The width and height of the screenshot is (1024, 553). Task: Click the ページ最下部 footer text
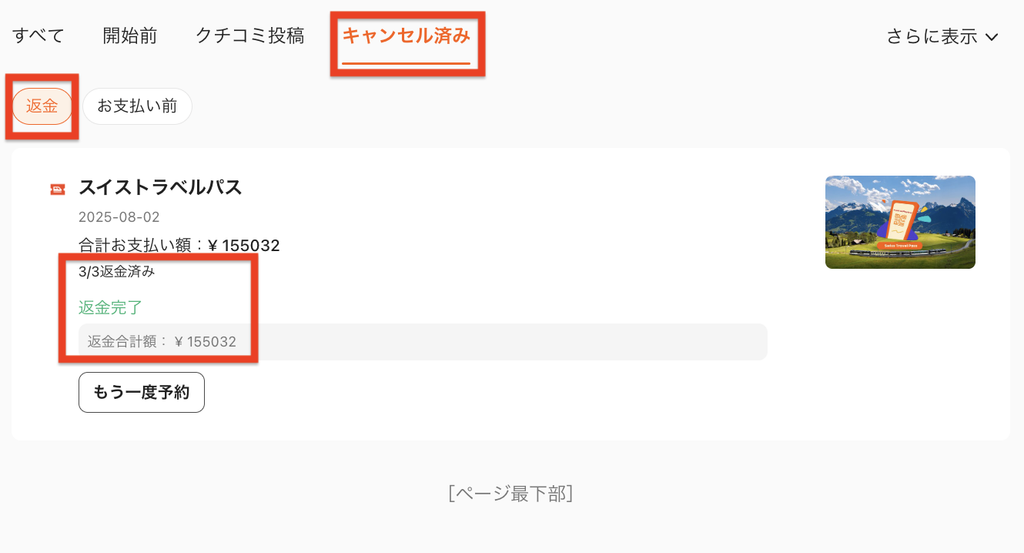coord(511,494)
